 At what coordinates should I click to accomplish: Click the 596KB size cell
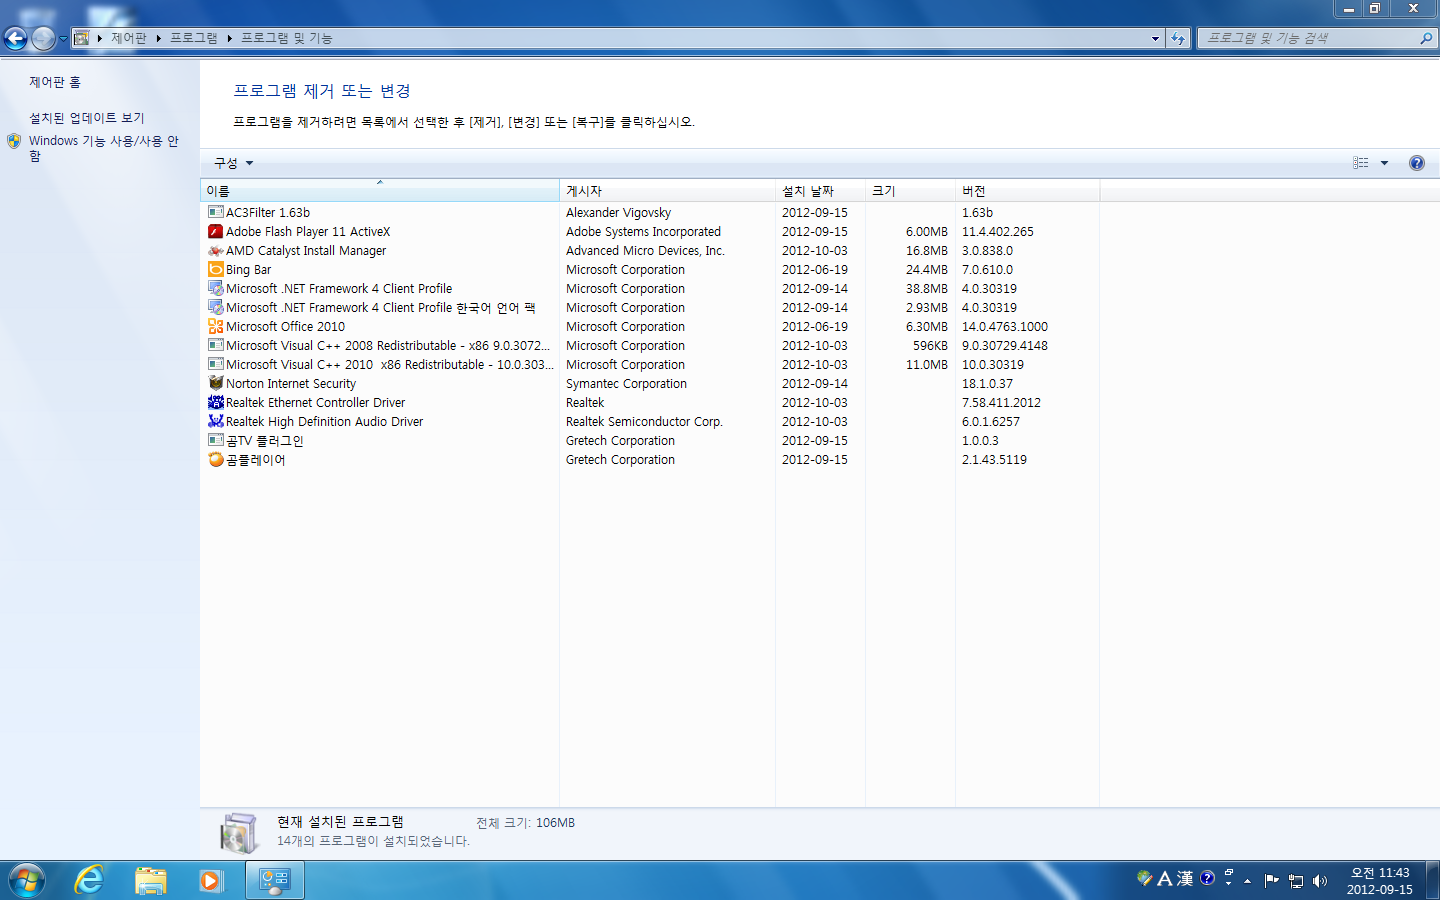tap(930, 346)
